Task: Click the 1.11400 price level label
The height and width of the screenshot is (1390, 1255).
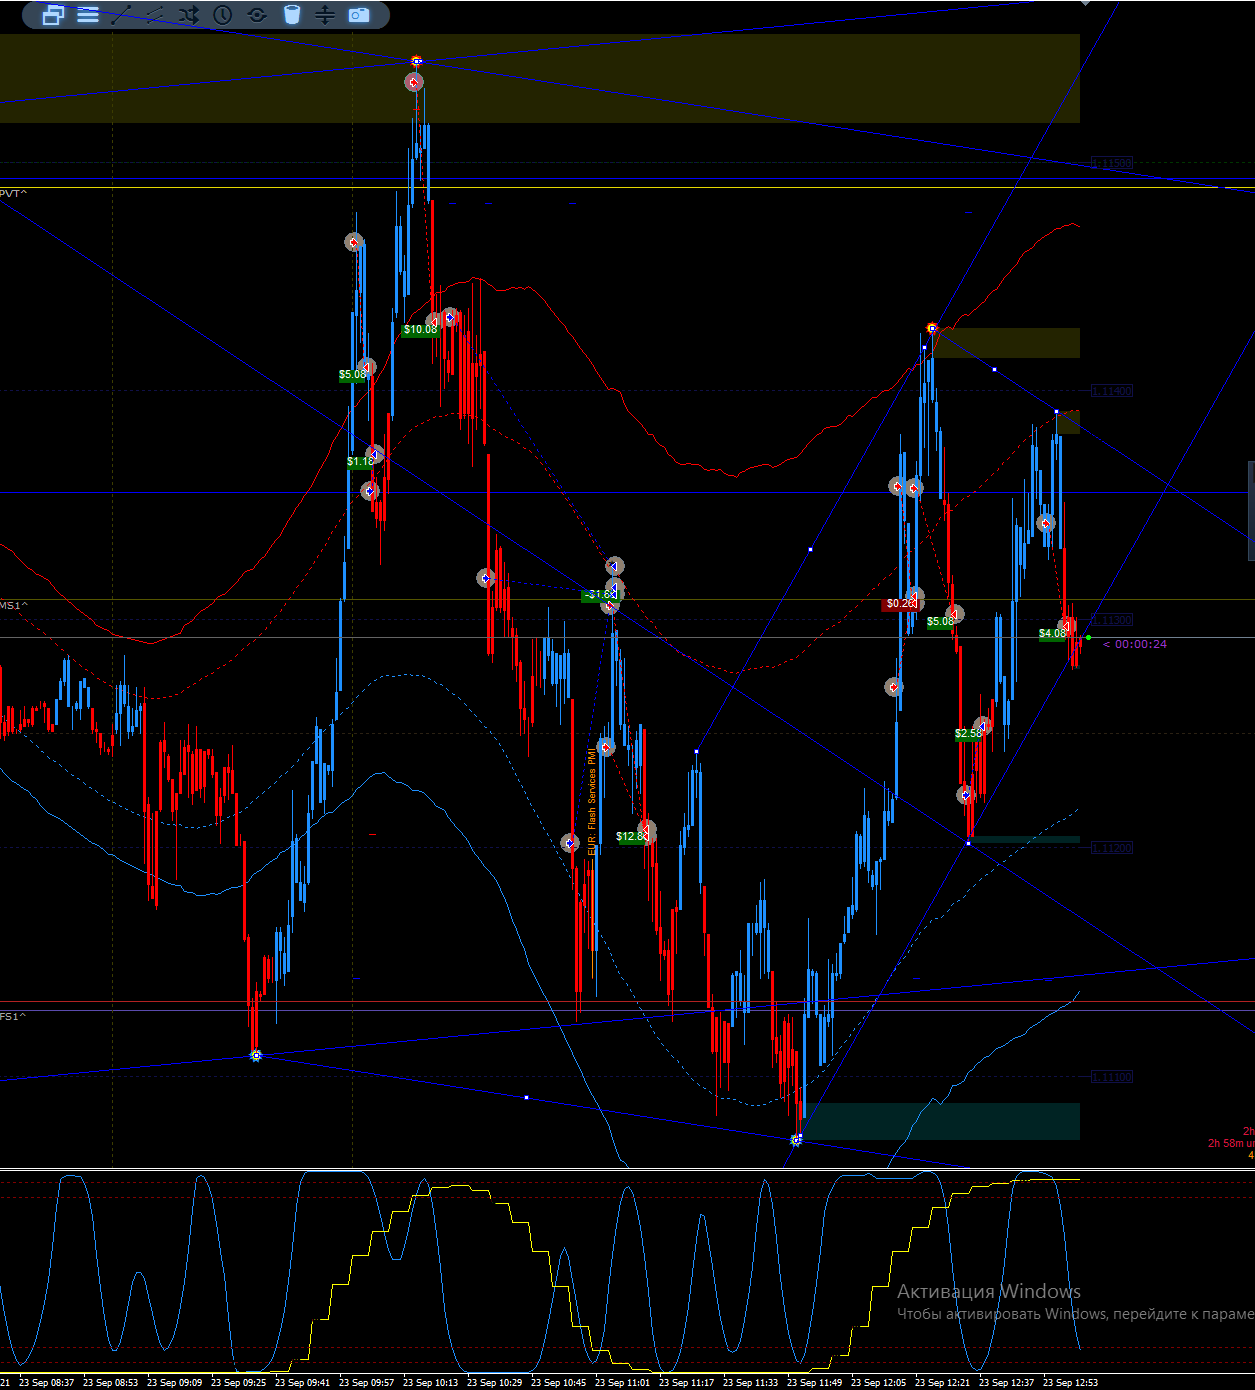Action: tap(1112, 391)
